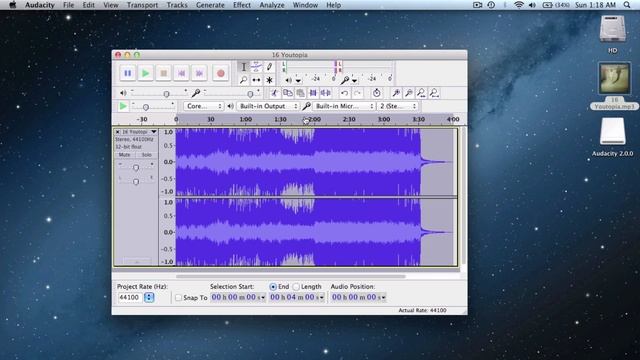This screenshot has width=640, height=360.
Task: Click the Undo arrow icon
Action: tap(344, 93)
